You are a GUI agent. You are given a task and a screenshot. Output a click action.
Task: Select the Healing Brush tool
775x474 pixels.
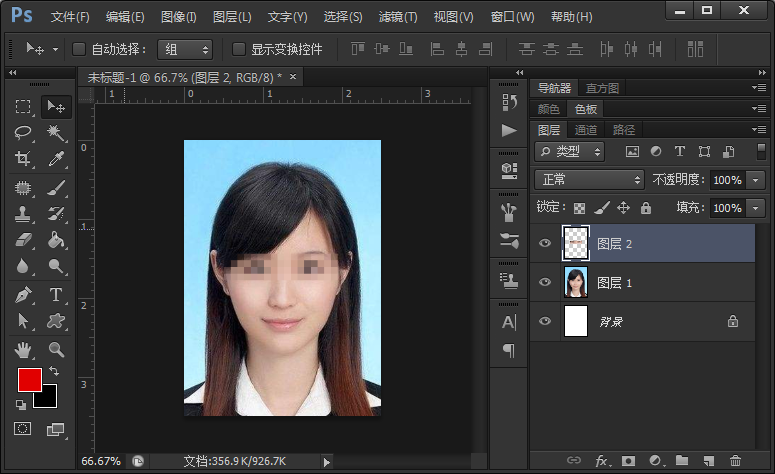coord(23,188)
